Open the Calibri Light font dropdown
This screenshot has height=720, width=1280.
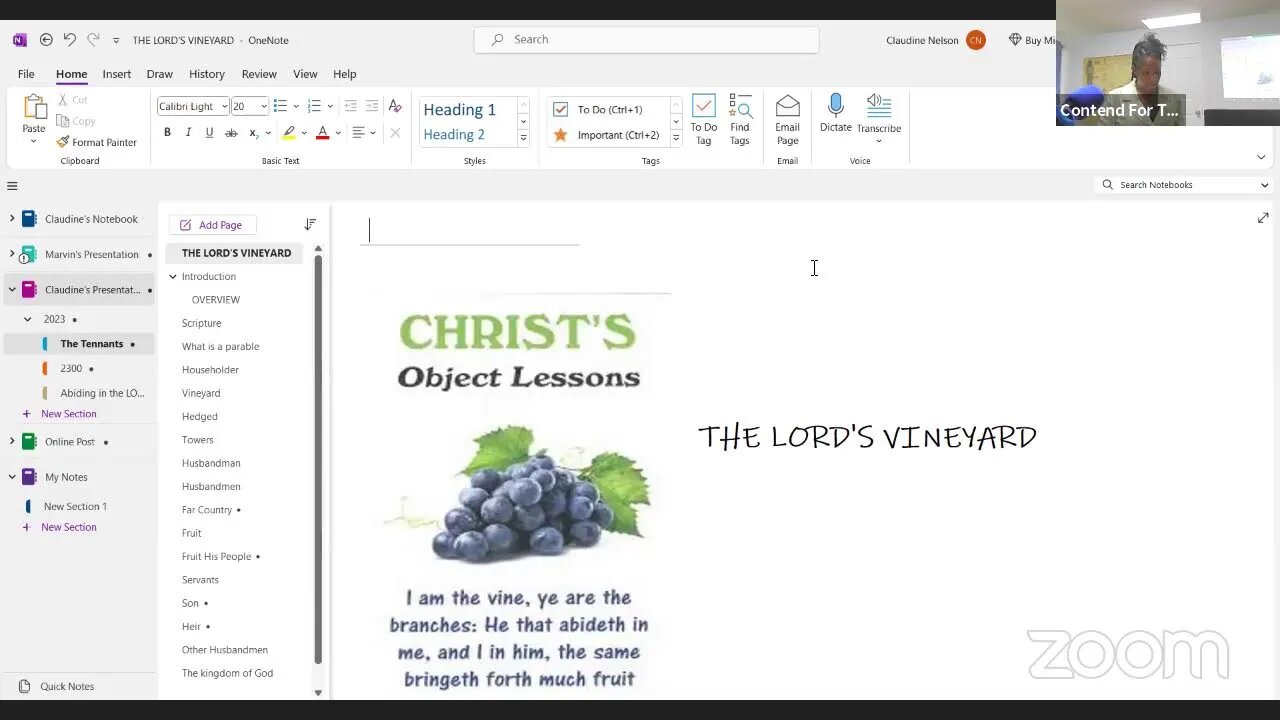click(x=224, y=106)
